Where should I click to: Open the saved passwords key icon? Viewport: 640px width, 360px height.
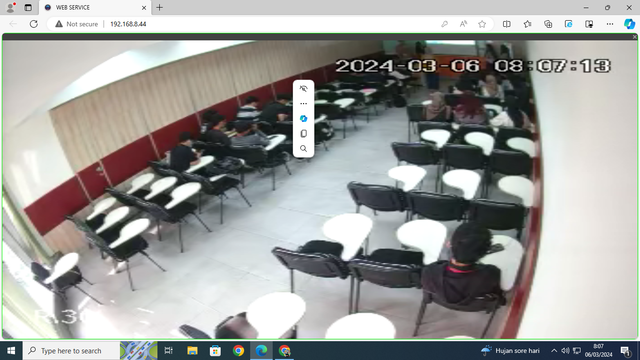click(444, 24)
